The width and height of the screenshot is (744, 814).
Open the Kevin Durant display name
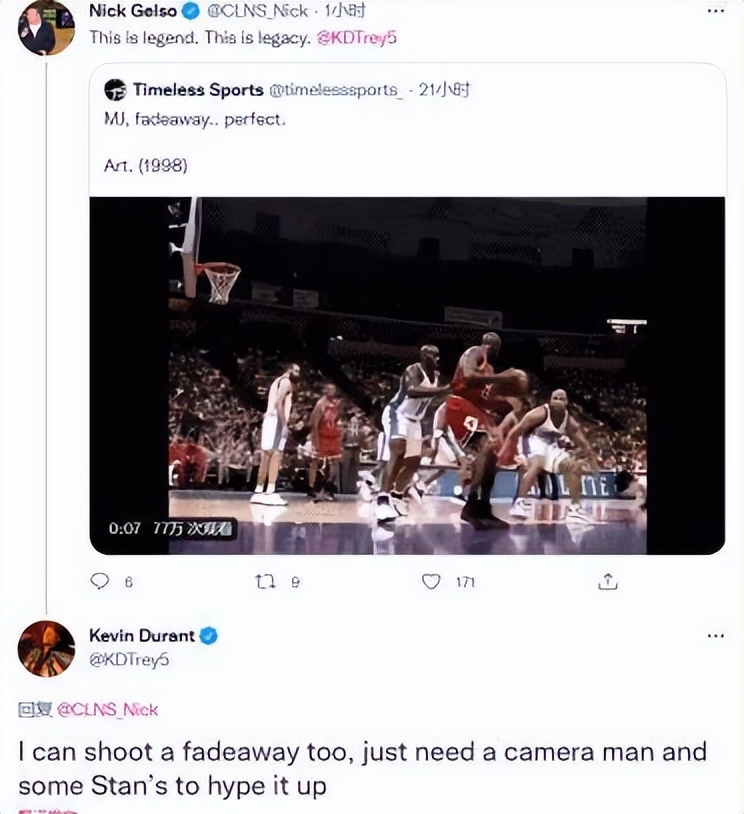coord(142,635)
